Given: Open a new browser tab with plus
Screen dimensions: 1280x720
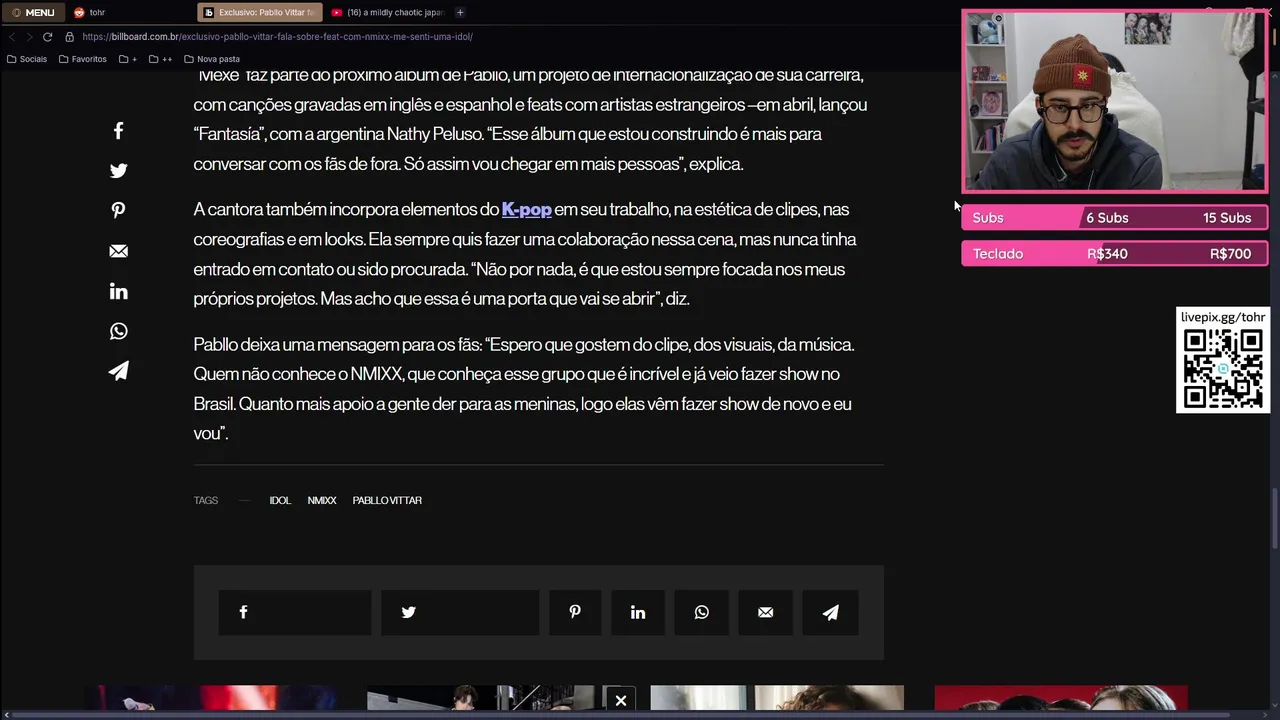Looking at the screenshot, I should 460,12.
